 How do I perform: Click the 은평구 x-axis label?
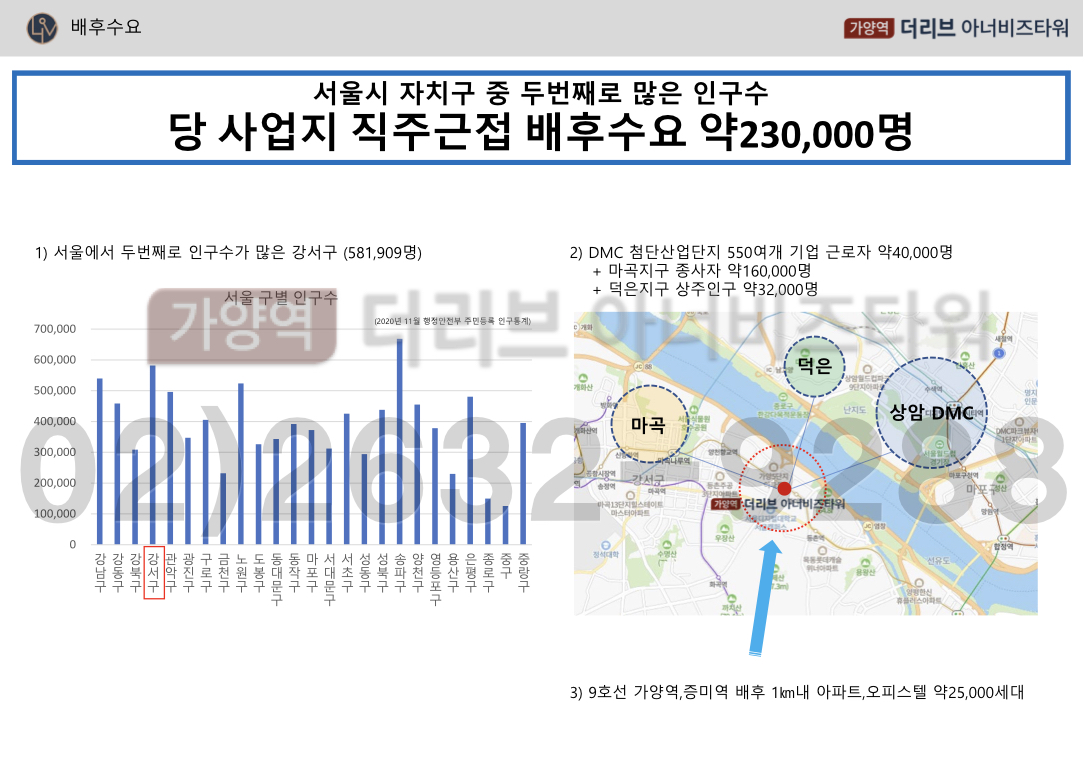[x=471, y=572]
